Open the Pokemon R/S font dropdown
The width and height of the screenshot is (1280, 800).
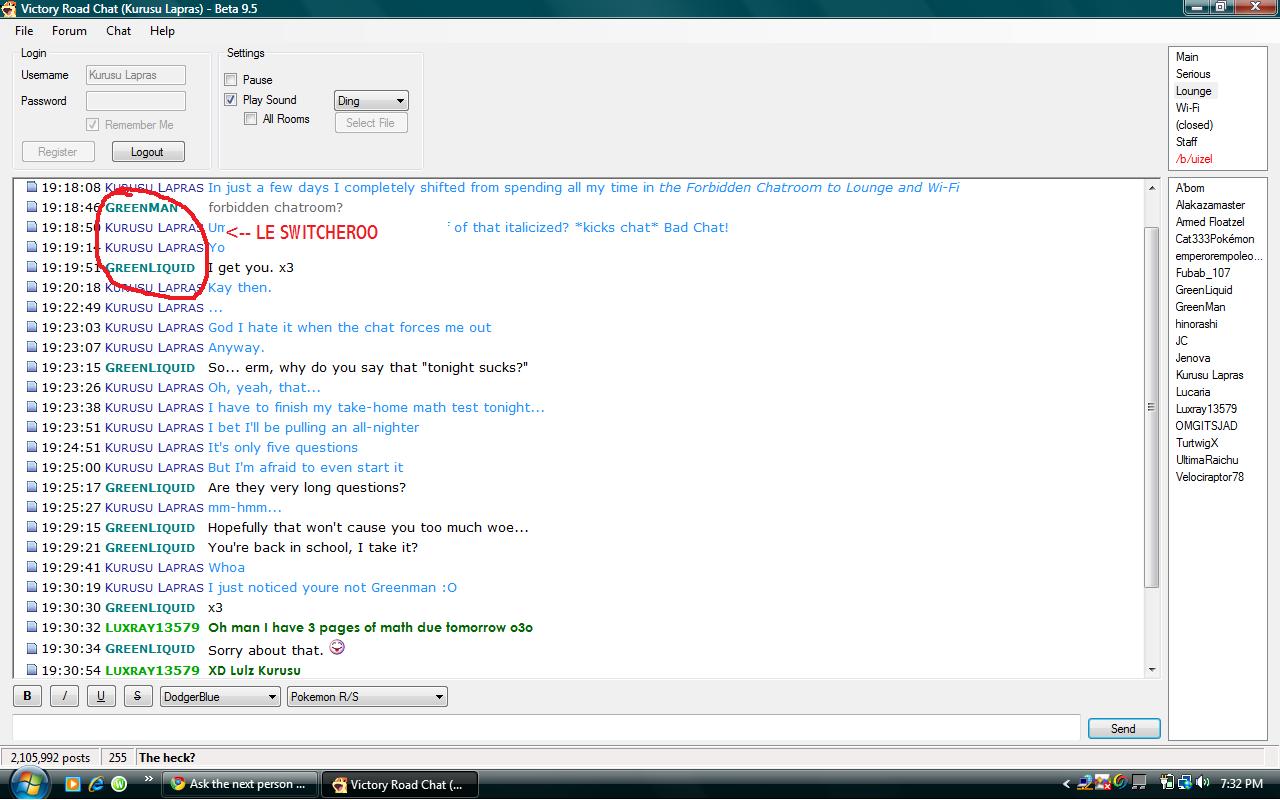tap(367, 697)
